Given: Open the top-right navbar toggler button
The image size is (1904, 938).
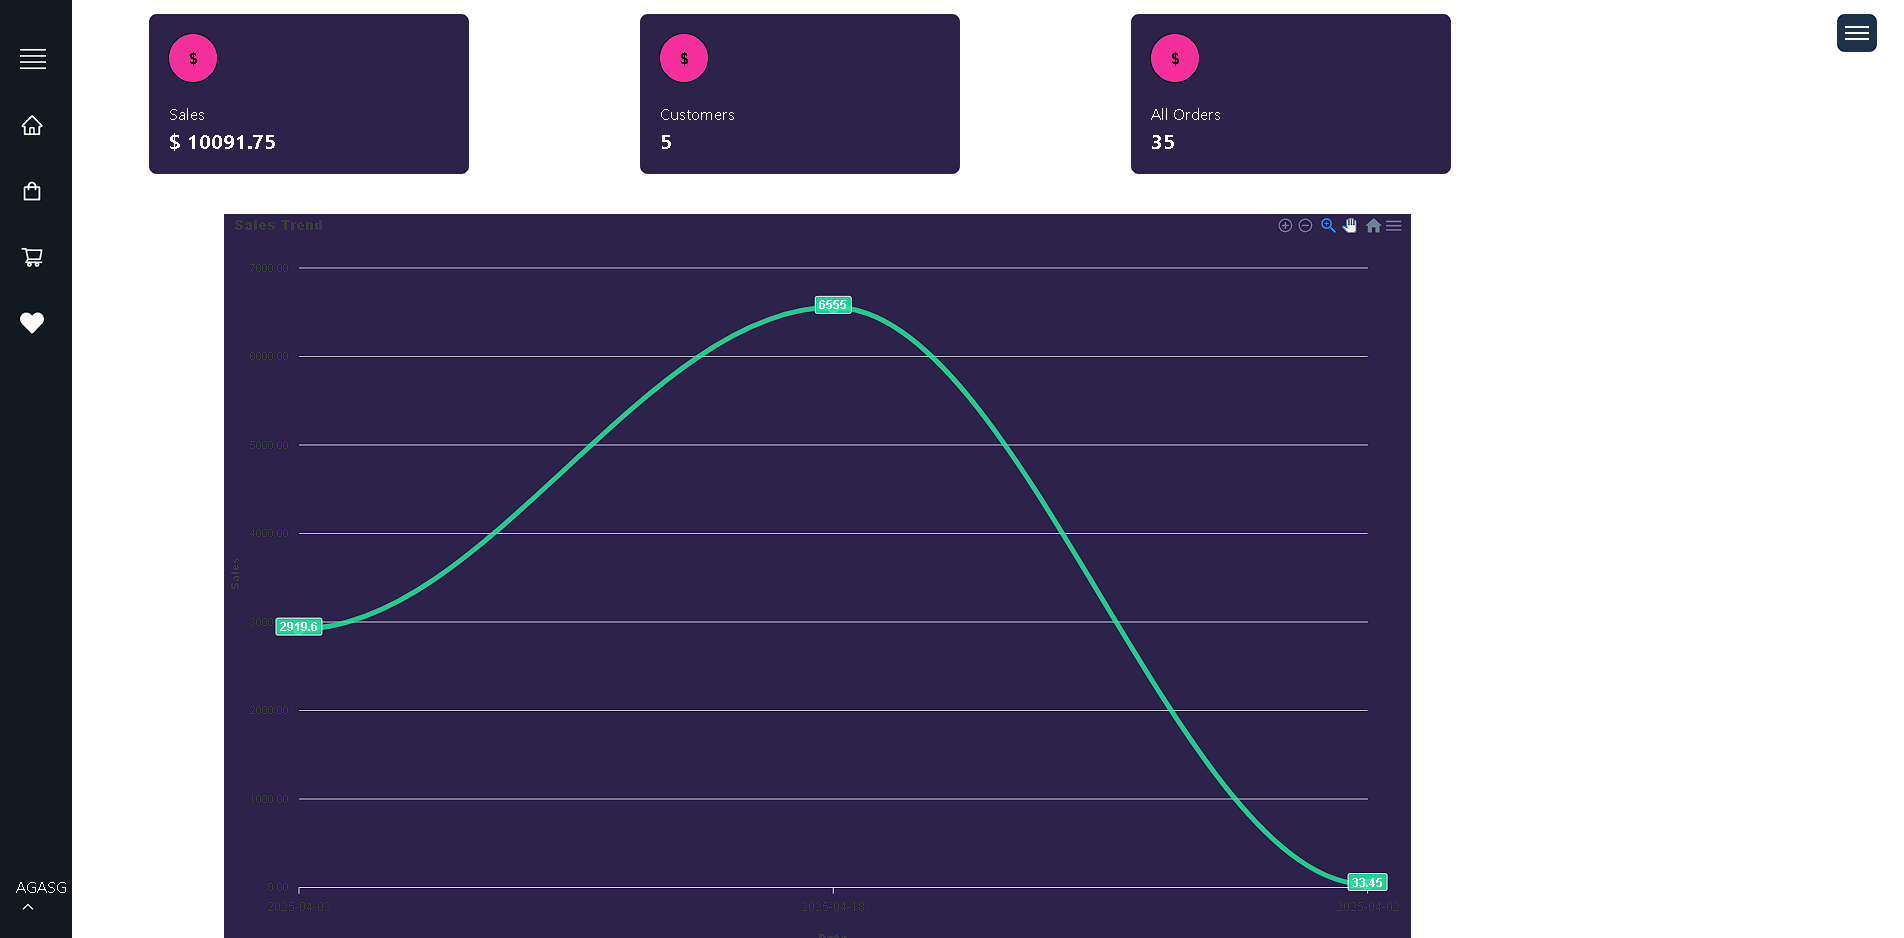Looking at the screenshot, I should point(1856,33).
